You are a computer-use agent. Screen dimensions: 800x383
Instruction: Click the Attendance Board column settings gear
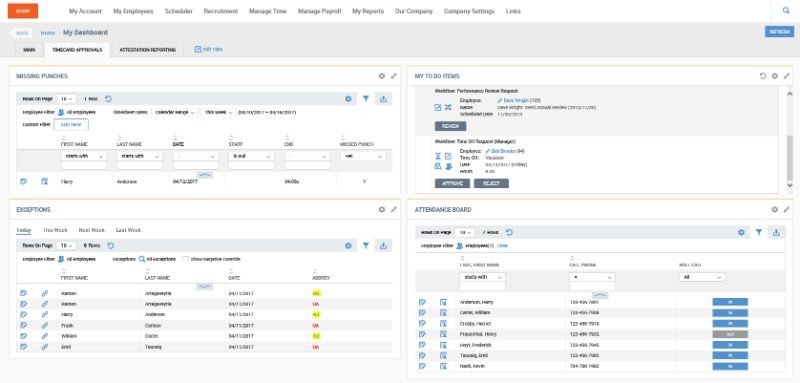pyautogui.click(x=741, y=233)
